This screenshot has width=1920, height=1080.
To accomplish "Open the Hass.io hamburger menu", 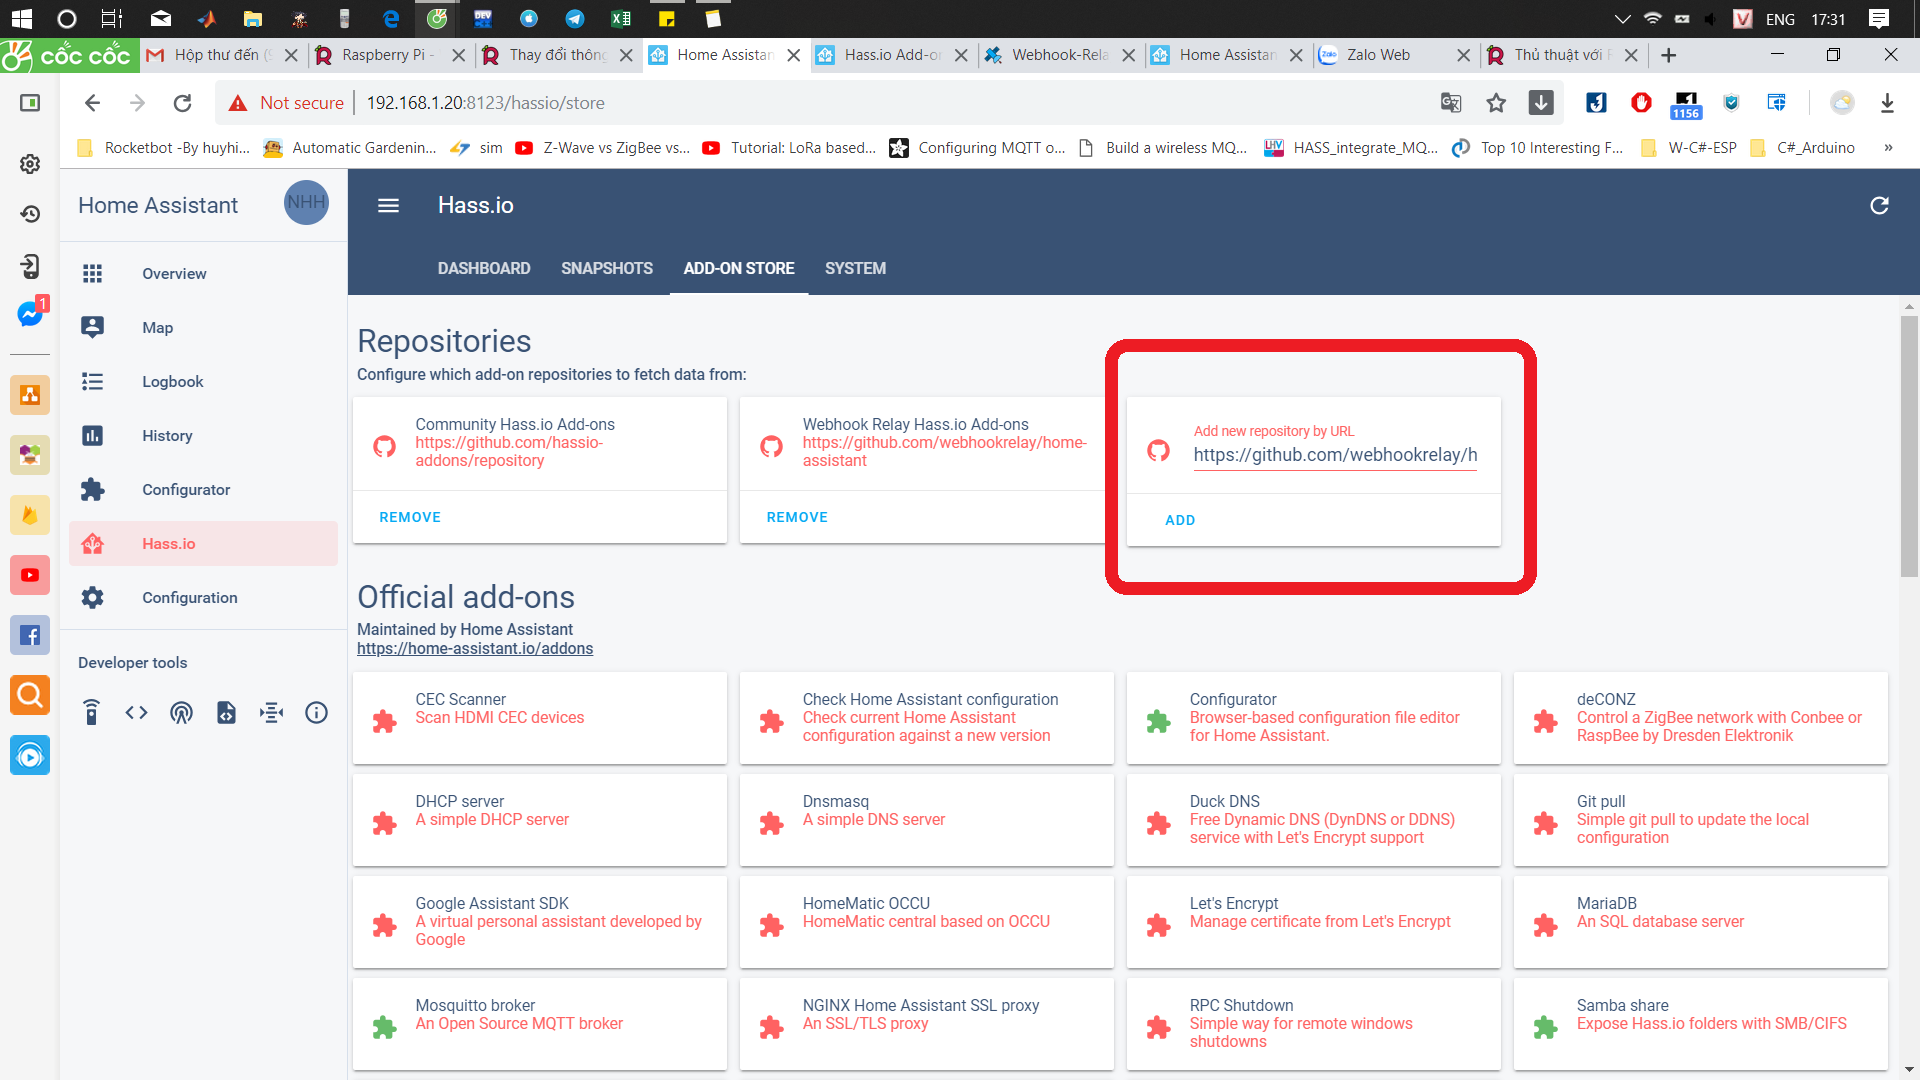I will click(388, 205).
